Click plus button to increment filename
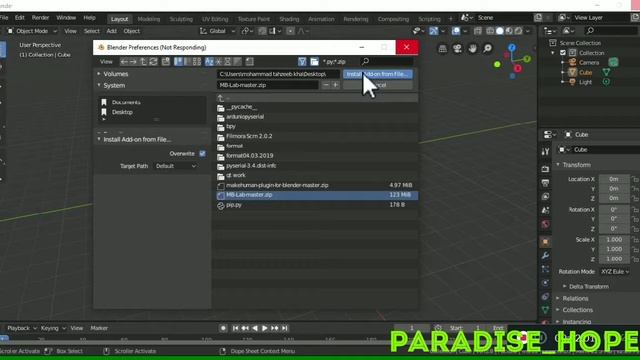Image resolution: width=640 pixels, height=360 pixels. coord(335,85)
